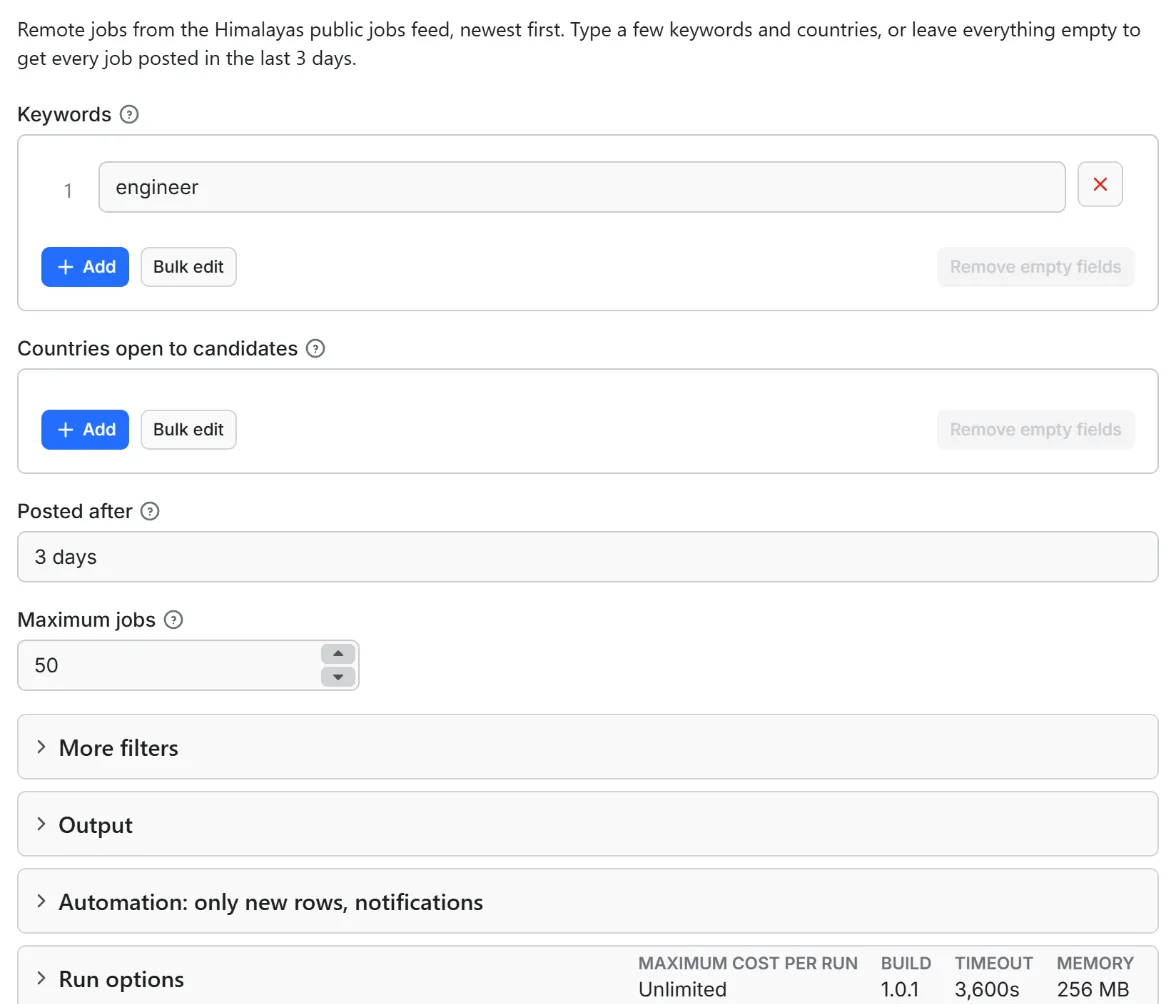The height and width of the screenshot is (1004, 1176).
Task: Open Bulk edit for Keywords
Action: click(188, 267)
